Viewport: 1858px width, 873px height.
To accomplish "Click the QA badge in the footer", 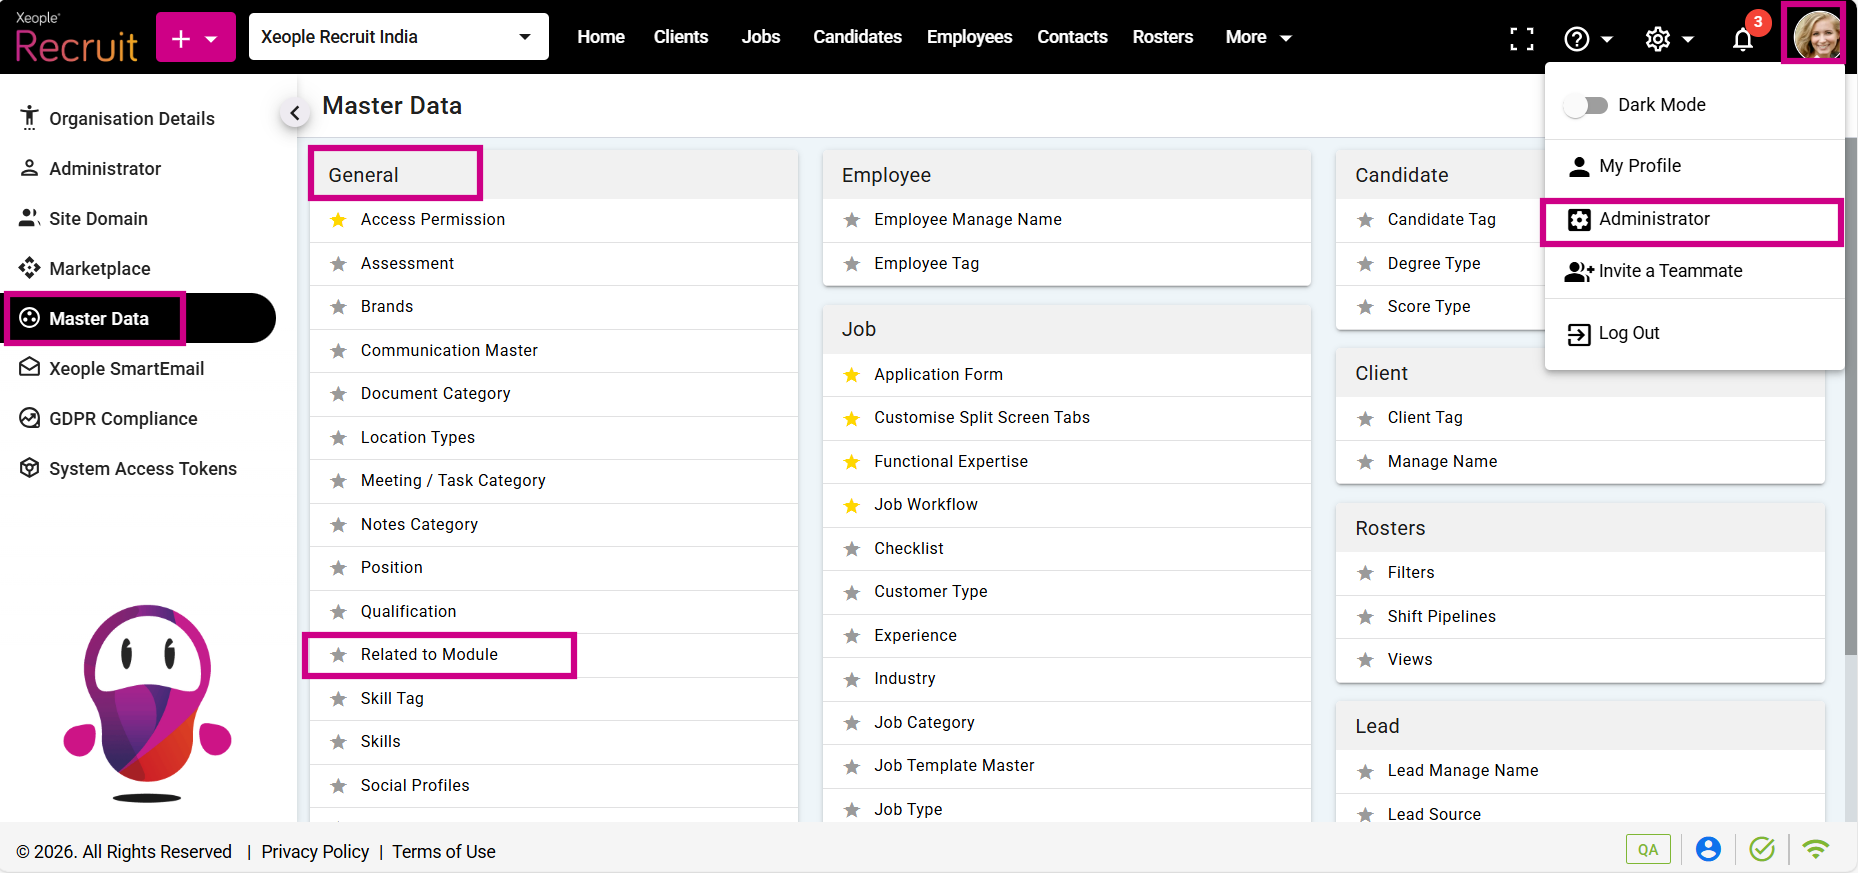I will tap(1647, 849).
